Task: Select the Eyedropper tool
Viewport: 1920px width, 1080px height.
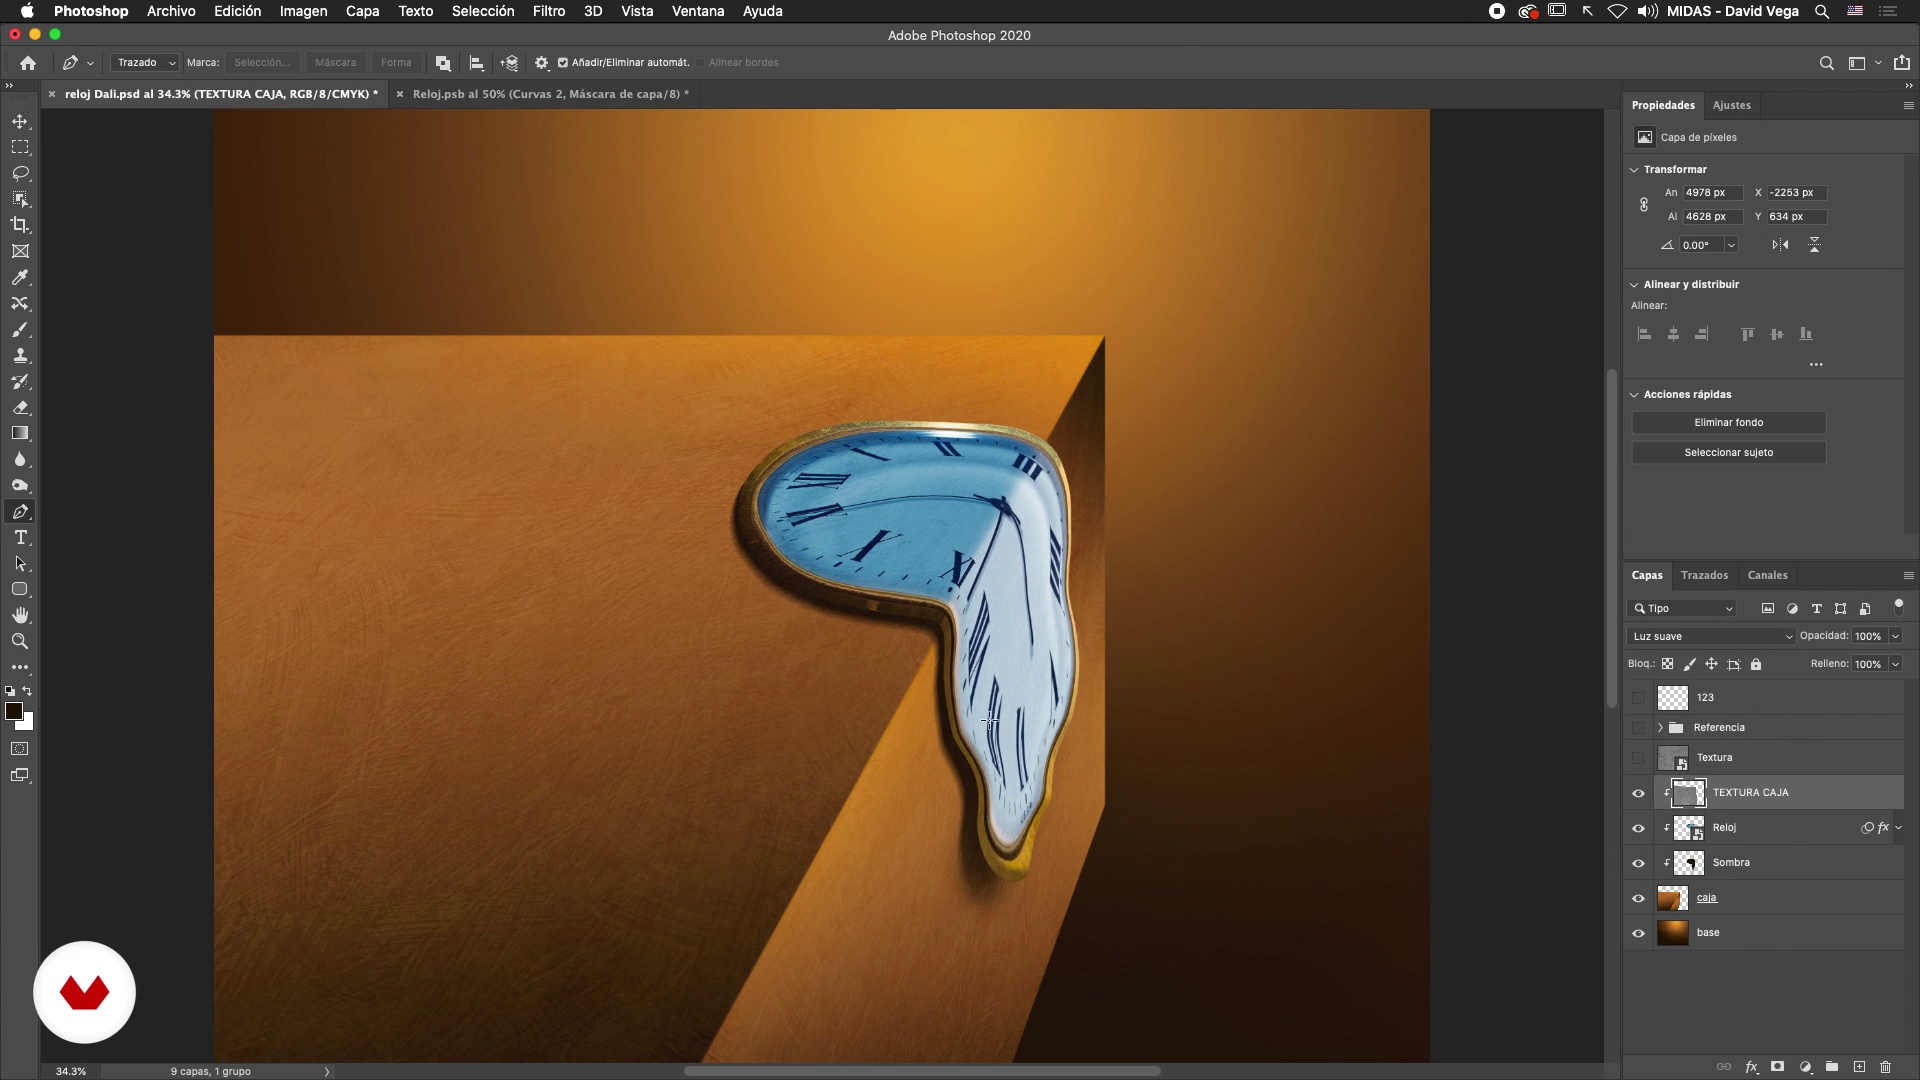Action: [x=20, y=277]
